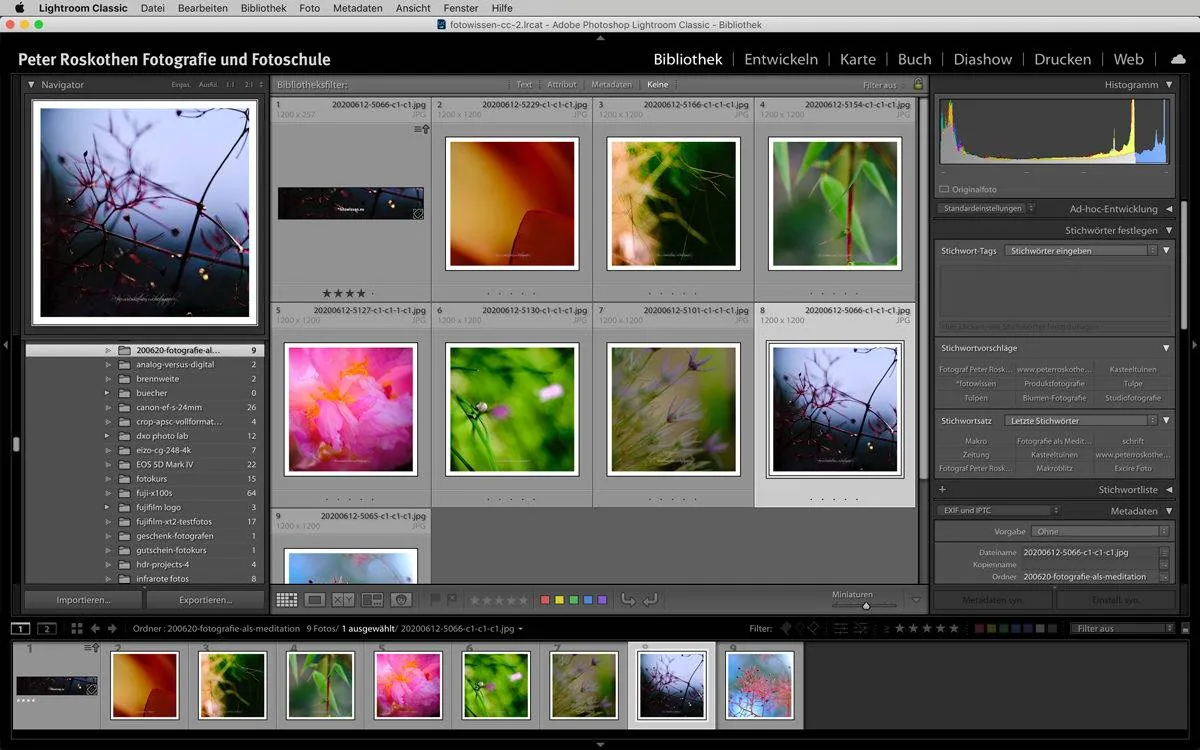The width and height of the screenshot is (1200, 750).
Task: Select the Grid view icon in the toolbar
Action: pyautogui.click(x=288, y=599)
